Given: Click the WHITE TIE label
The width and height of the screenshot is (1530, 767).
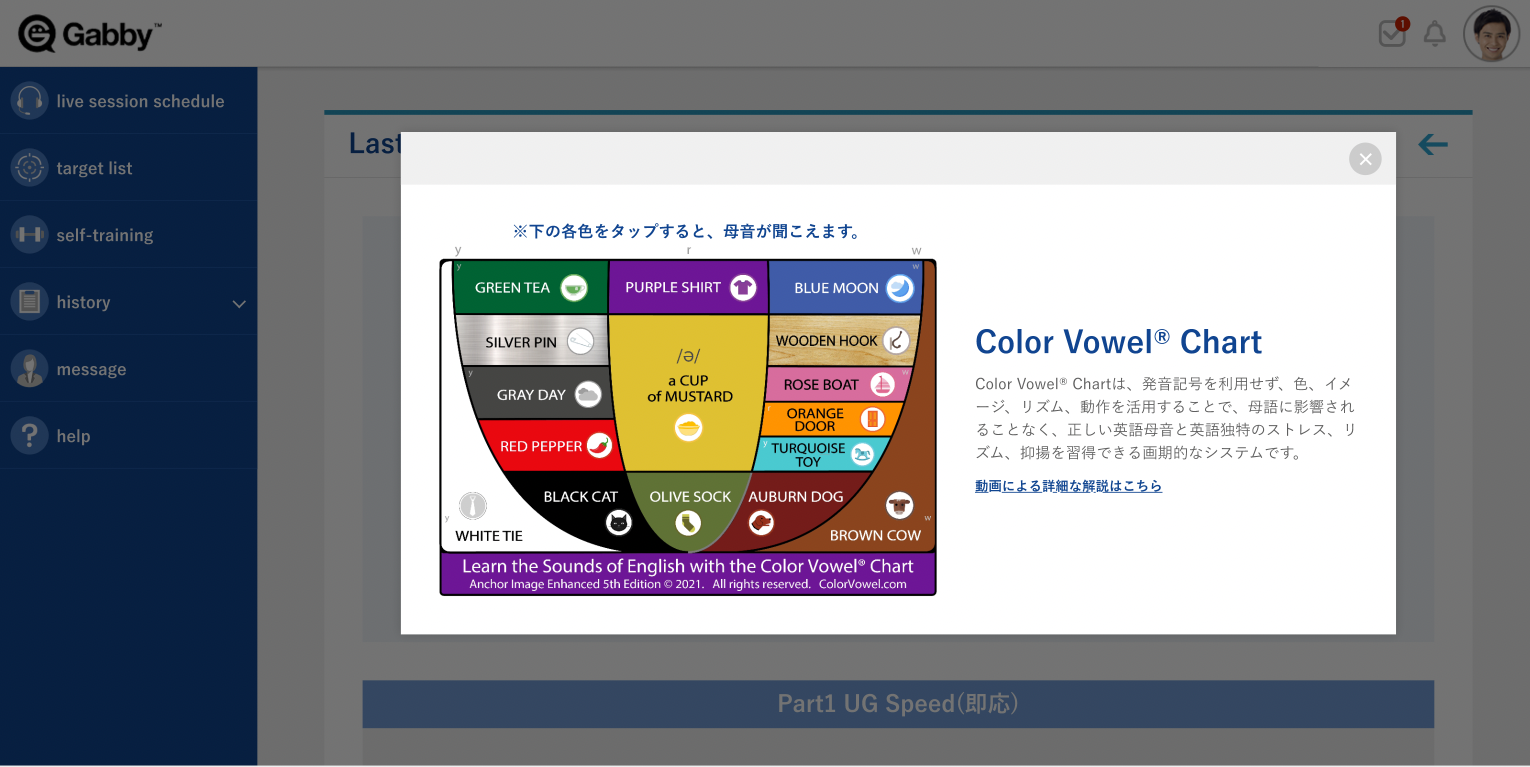Looking at the screenshot, I should pos(489,535).
